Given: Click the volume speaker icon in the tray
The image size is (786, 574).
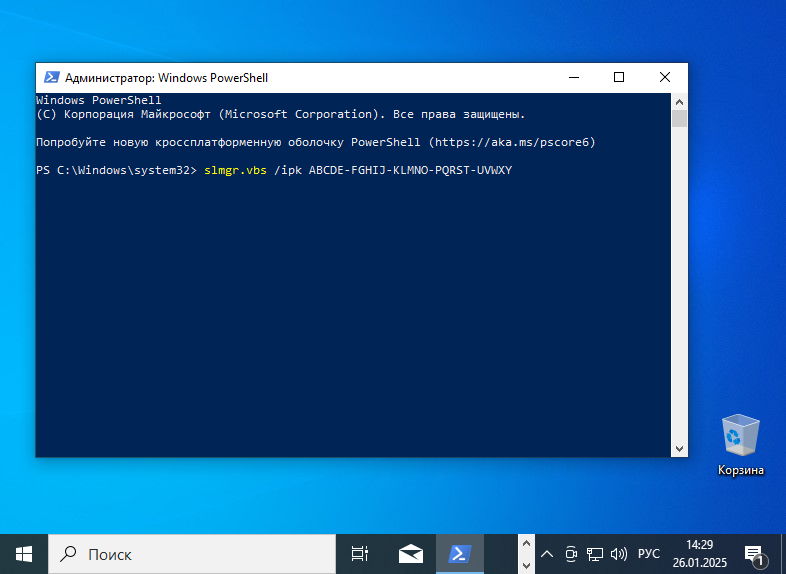Looking at the screenshot, I should pos(618,553).
